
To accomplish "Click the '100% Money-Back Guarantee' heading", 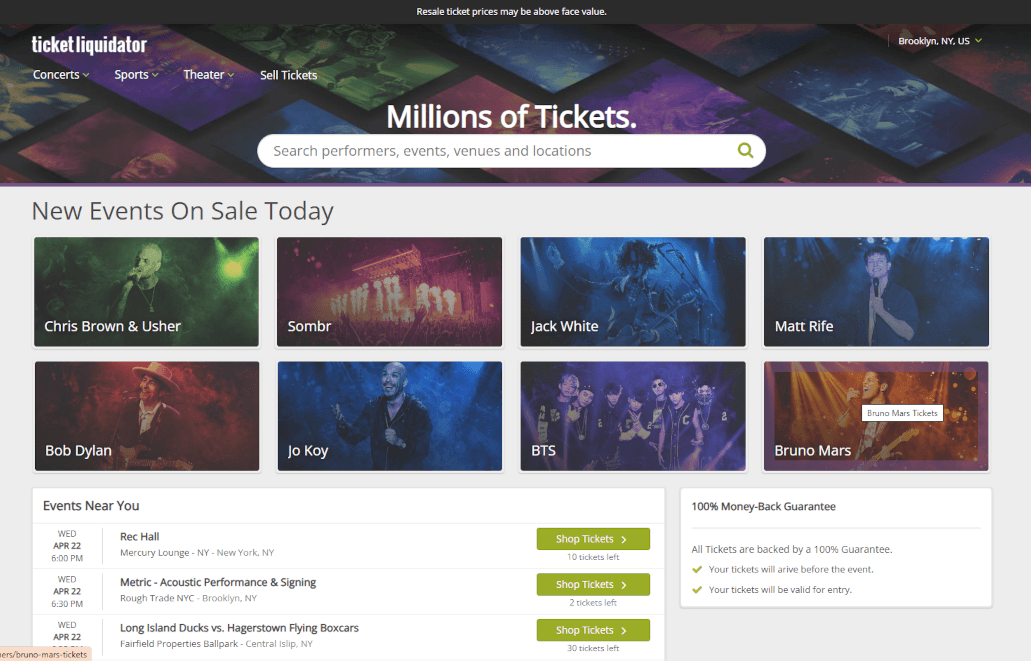I will click(x=763, y=506).
